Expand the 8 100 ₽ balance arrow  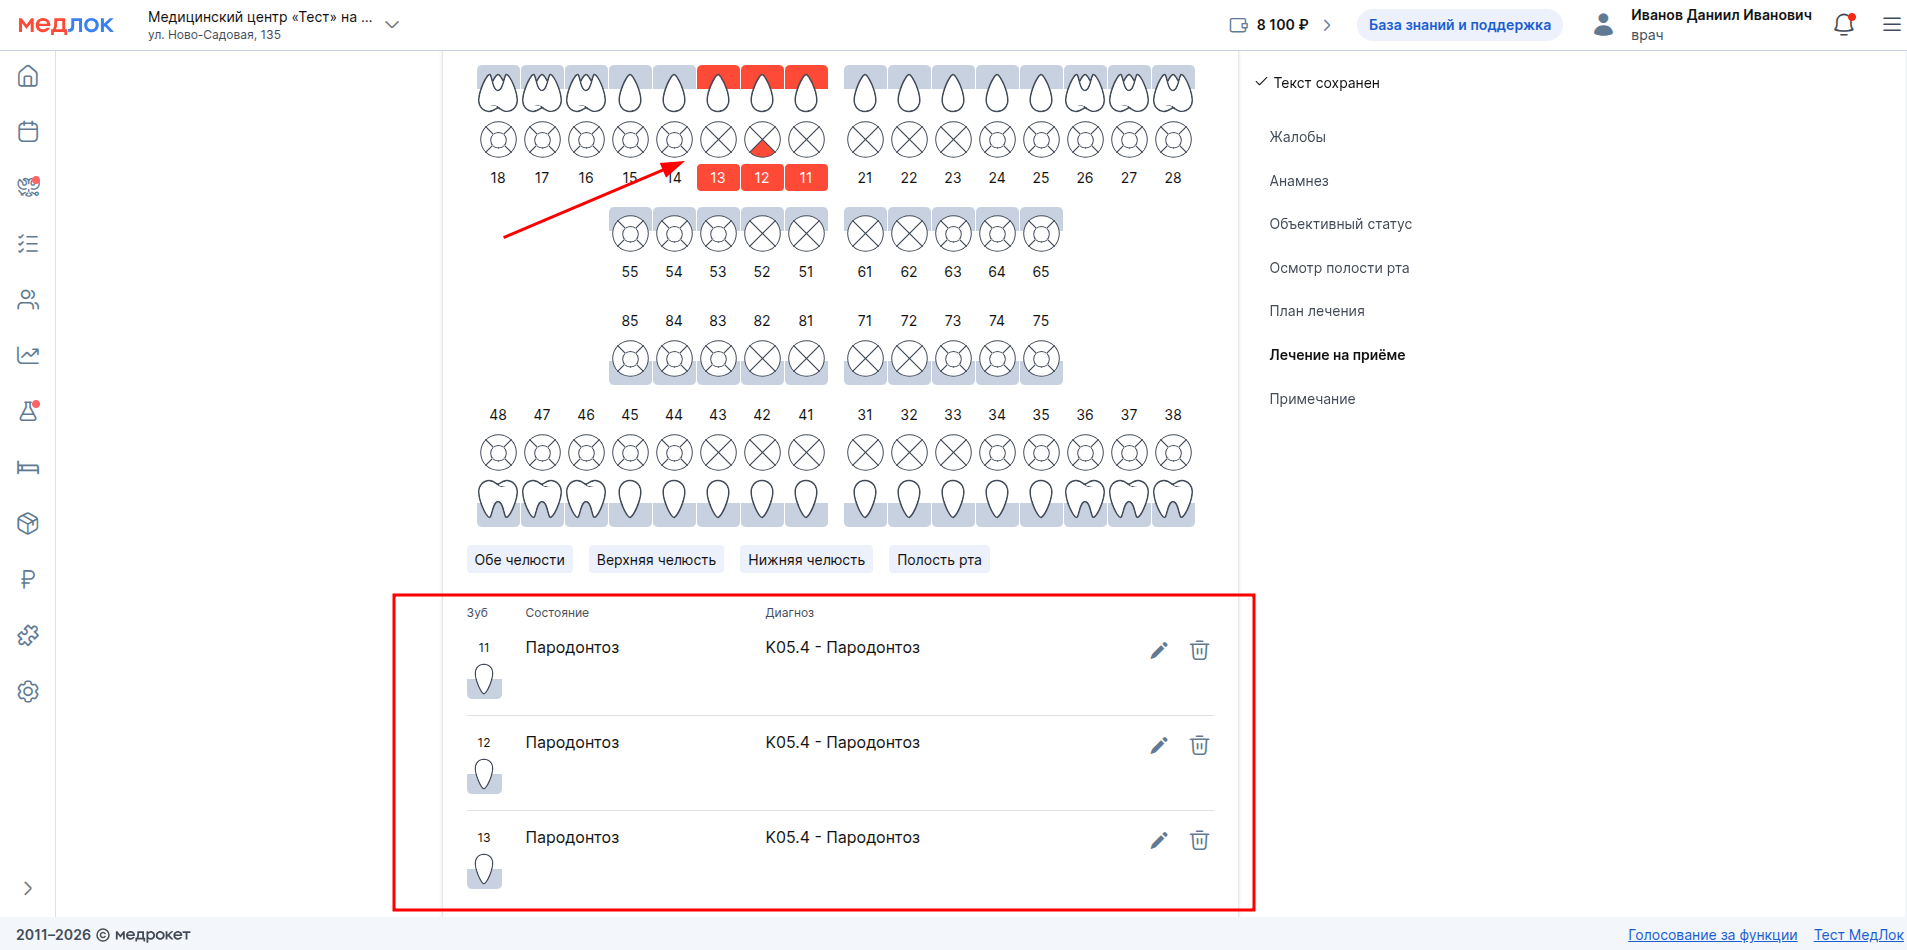coord(1327,25)
